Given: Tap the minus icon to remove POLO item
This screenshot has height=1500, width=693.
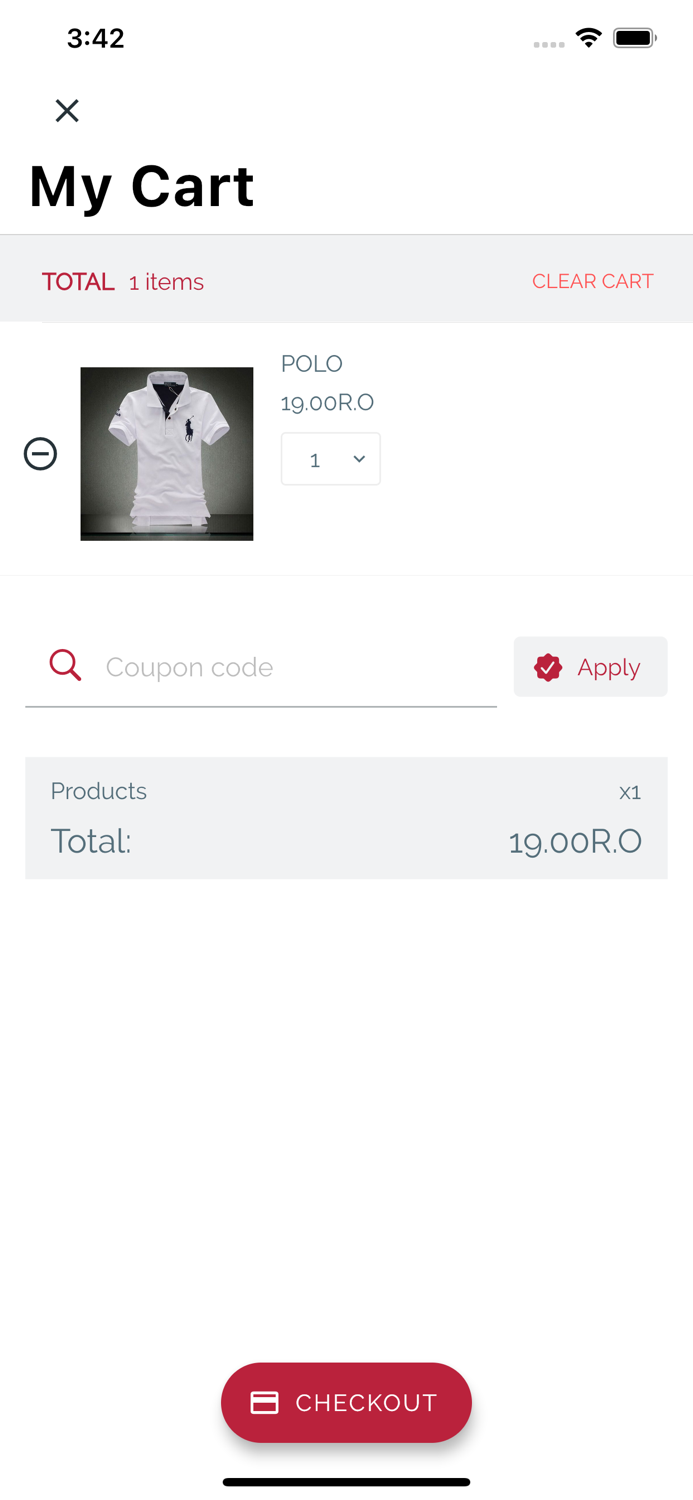Looking at the screenshot, I should pos(41,453).
